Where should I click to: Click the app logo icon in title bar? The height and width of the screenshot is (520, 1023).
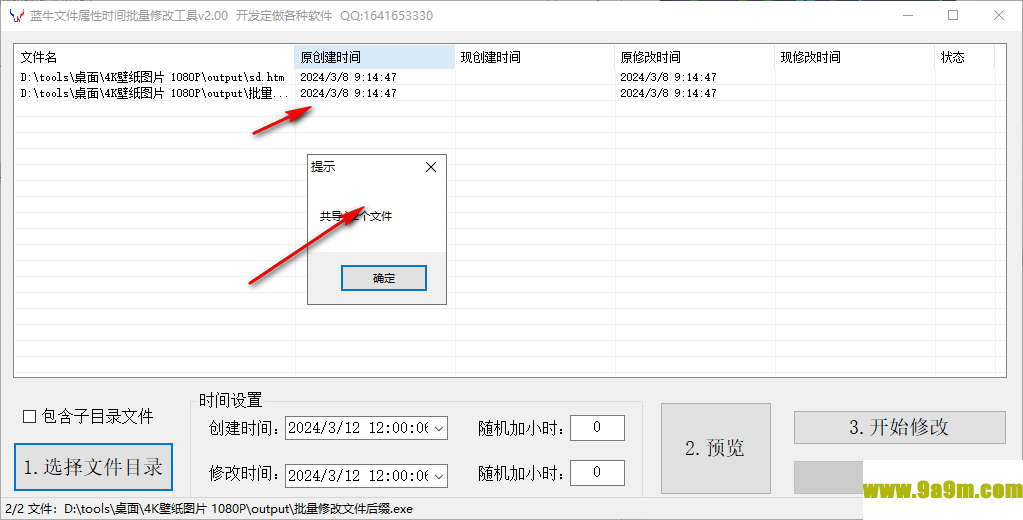(x=17, y=15)
